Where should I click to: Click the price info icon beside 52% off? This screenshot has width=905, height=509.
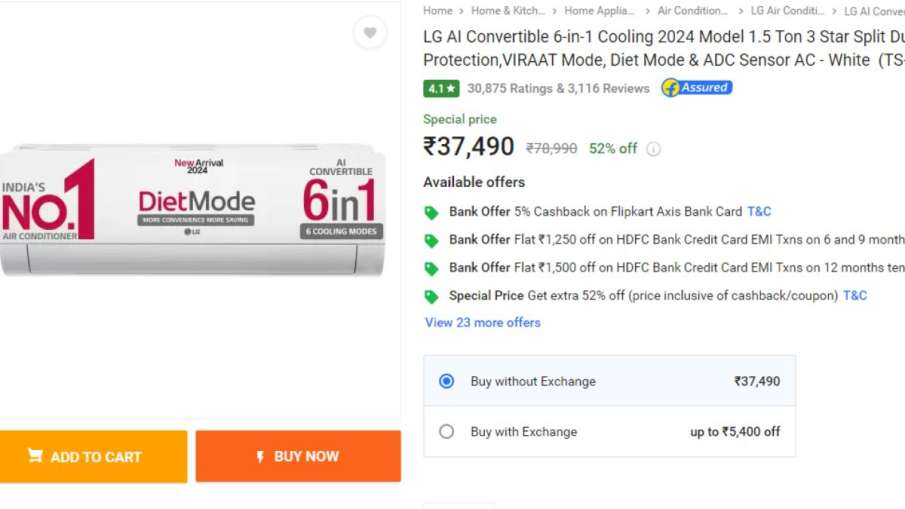(653, 149)
